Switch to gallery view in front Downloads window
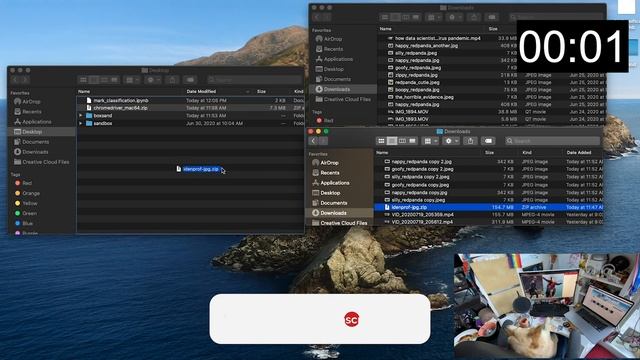 point(412,141)
